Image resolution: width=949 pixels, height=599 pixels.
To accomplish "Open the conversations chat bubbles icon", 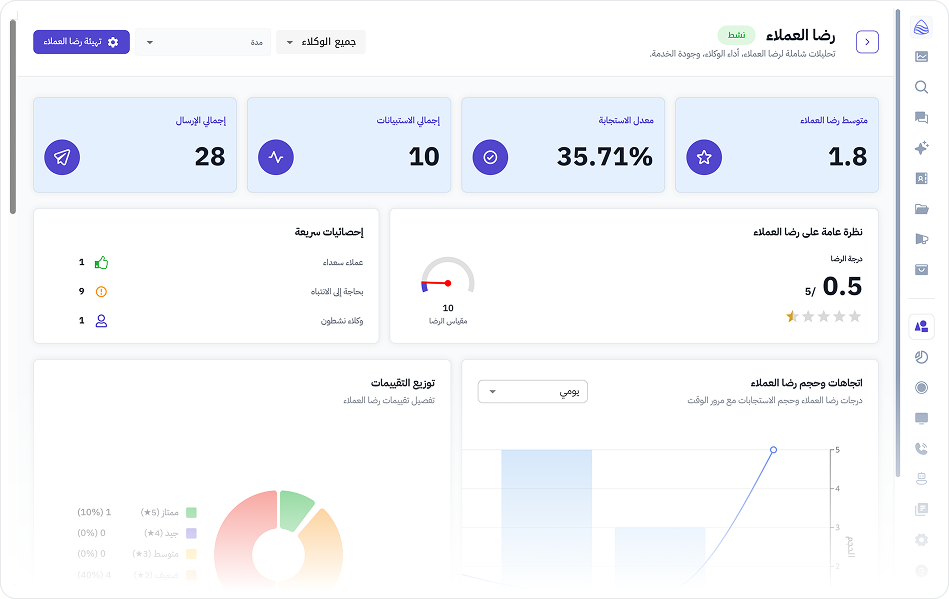I will (x=921, y=118).
